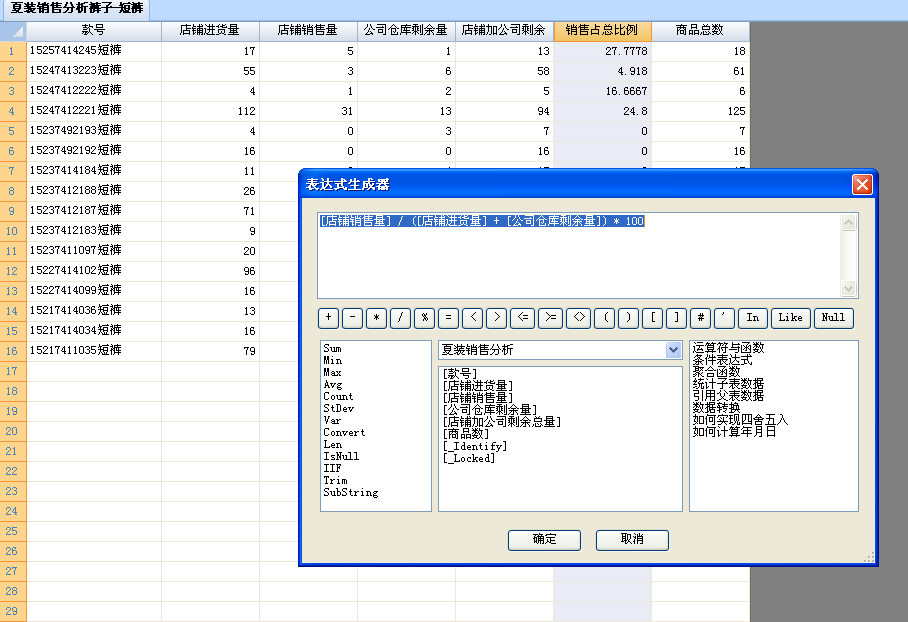Image resolution: width=908 pixels, height=622 pixels.
Task: Insert the division slash operator
Action: (400, 317)
